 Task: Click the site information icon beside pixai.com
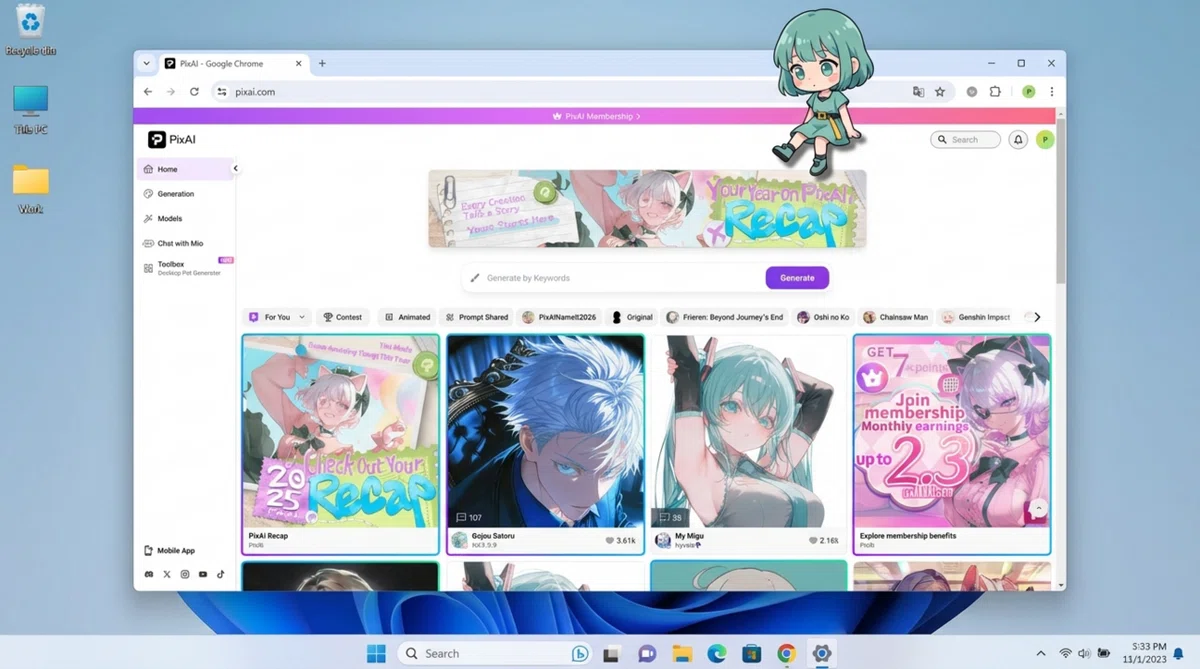[x=222, y=91]
